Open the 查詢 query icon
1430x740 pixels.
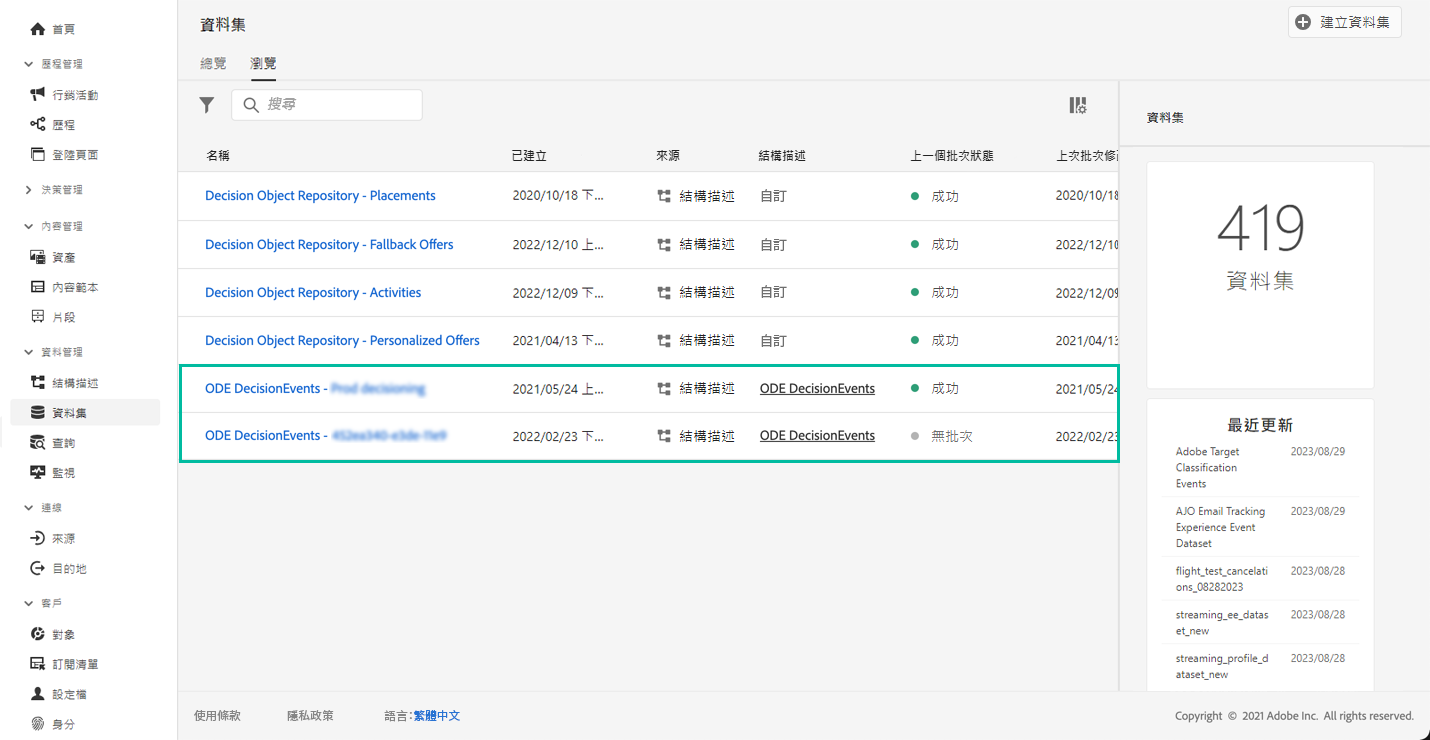[x=38, y=443]
